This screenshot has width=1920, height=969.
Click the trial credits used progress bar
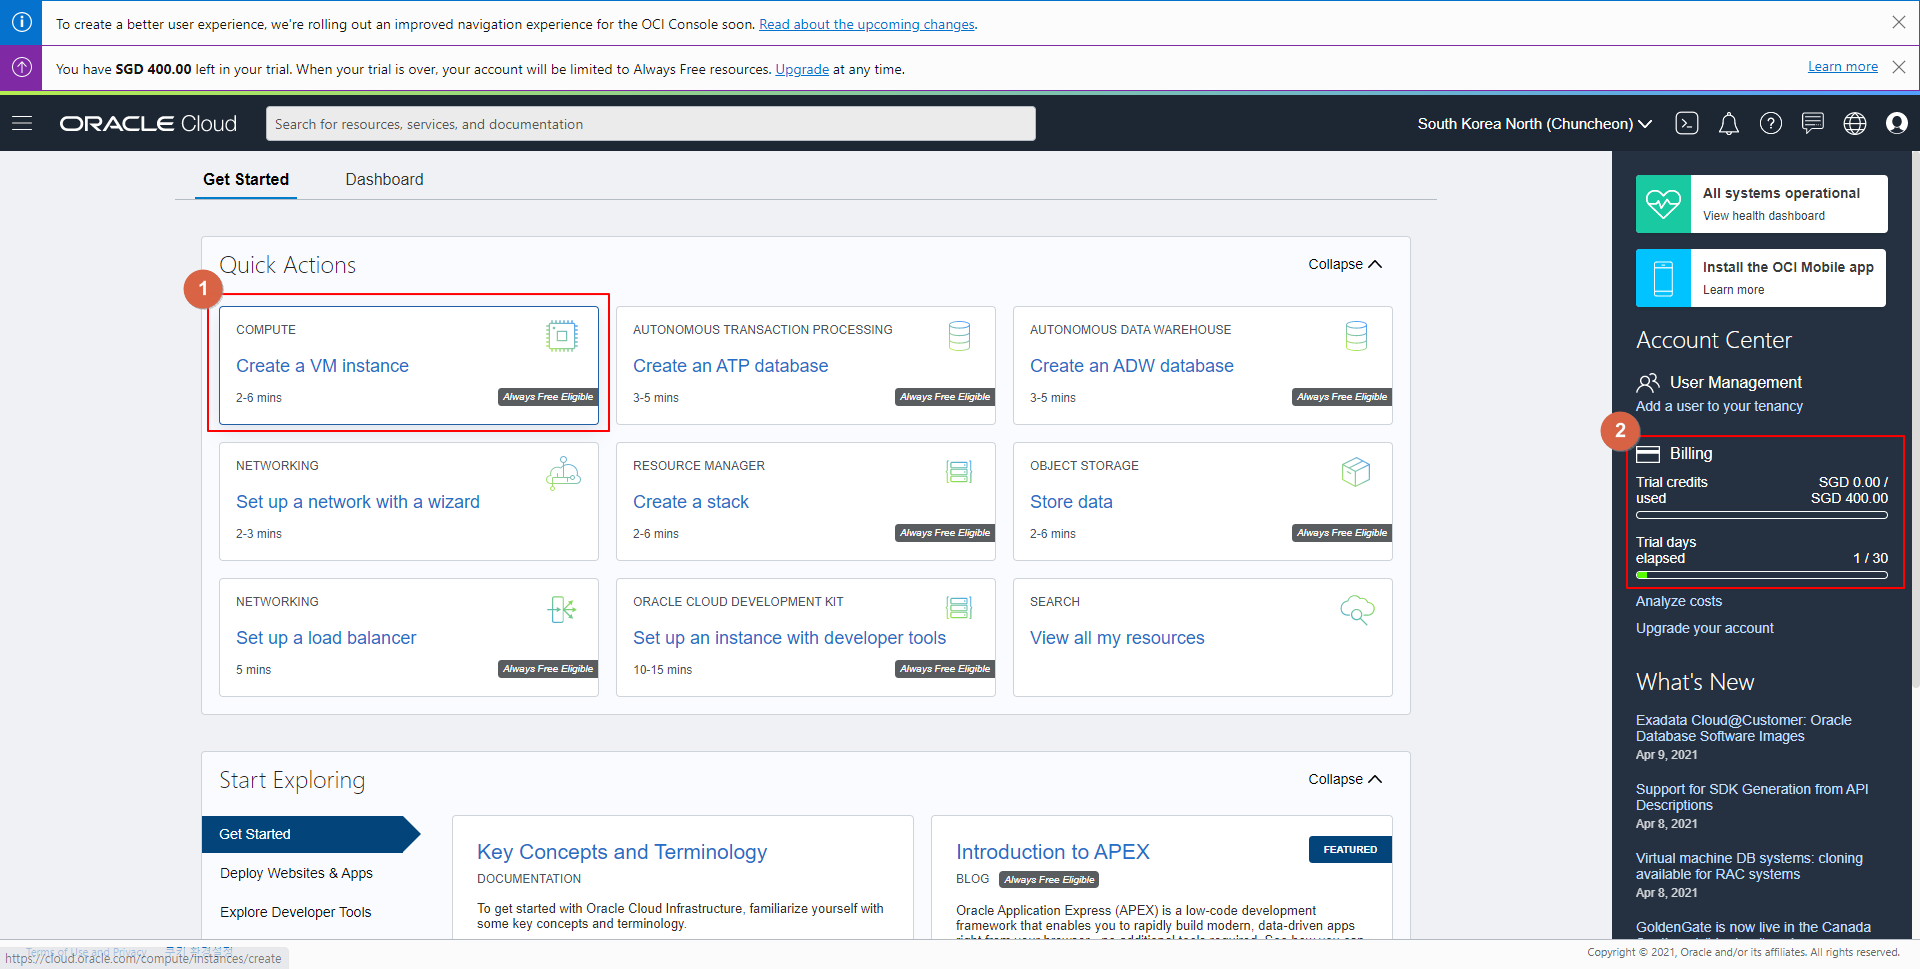tap(1762, 515)
